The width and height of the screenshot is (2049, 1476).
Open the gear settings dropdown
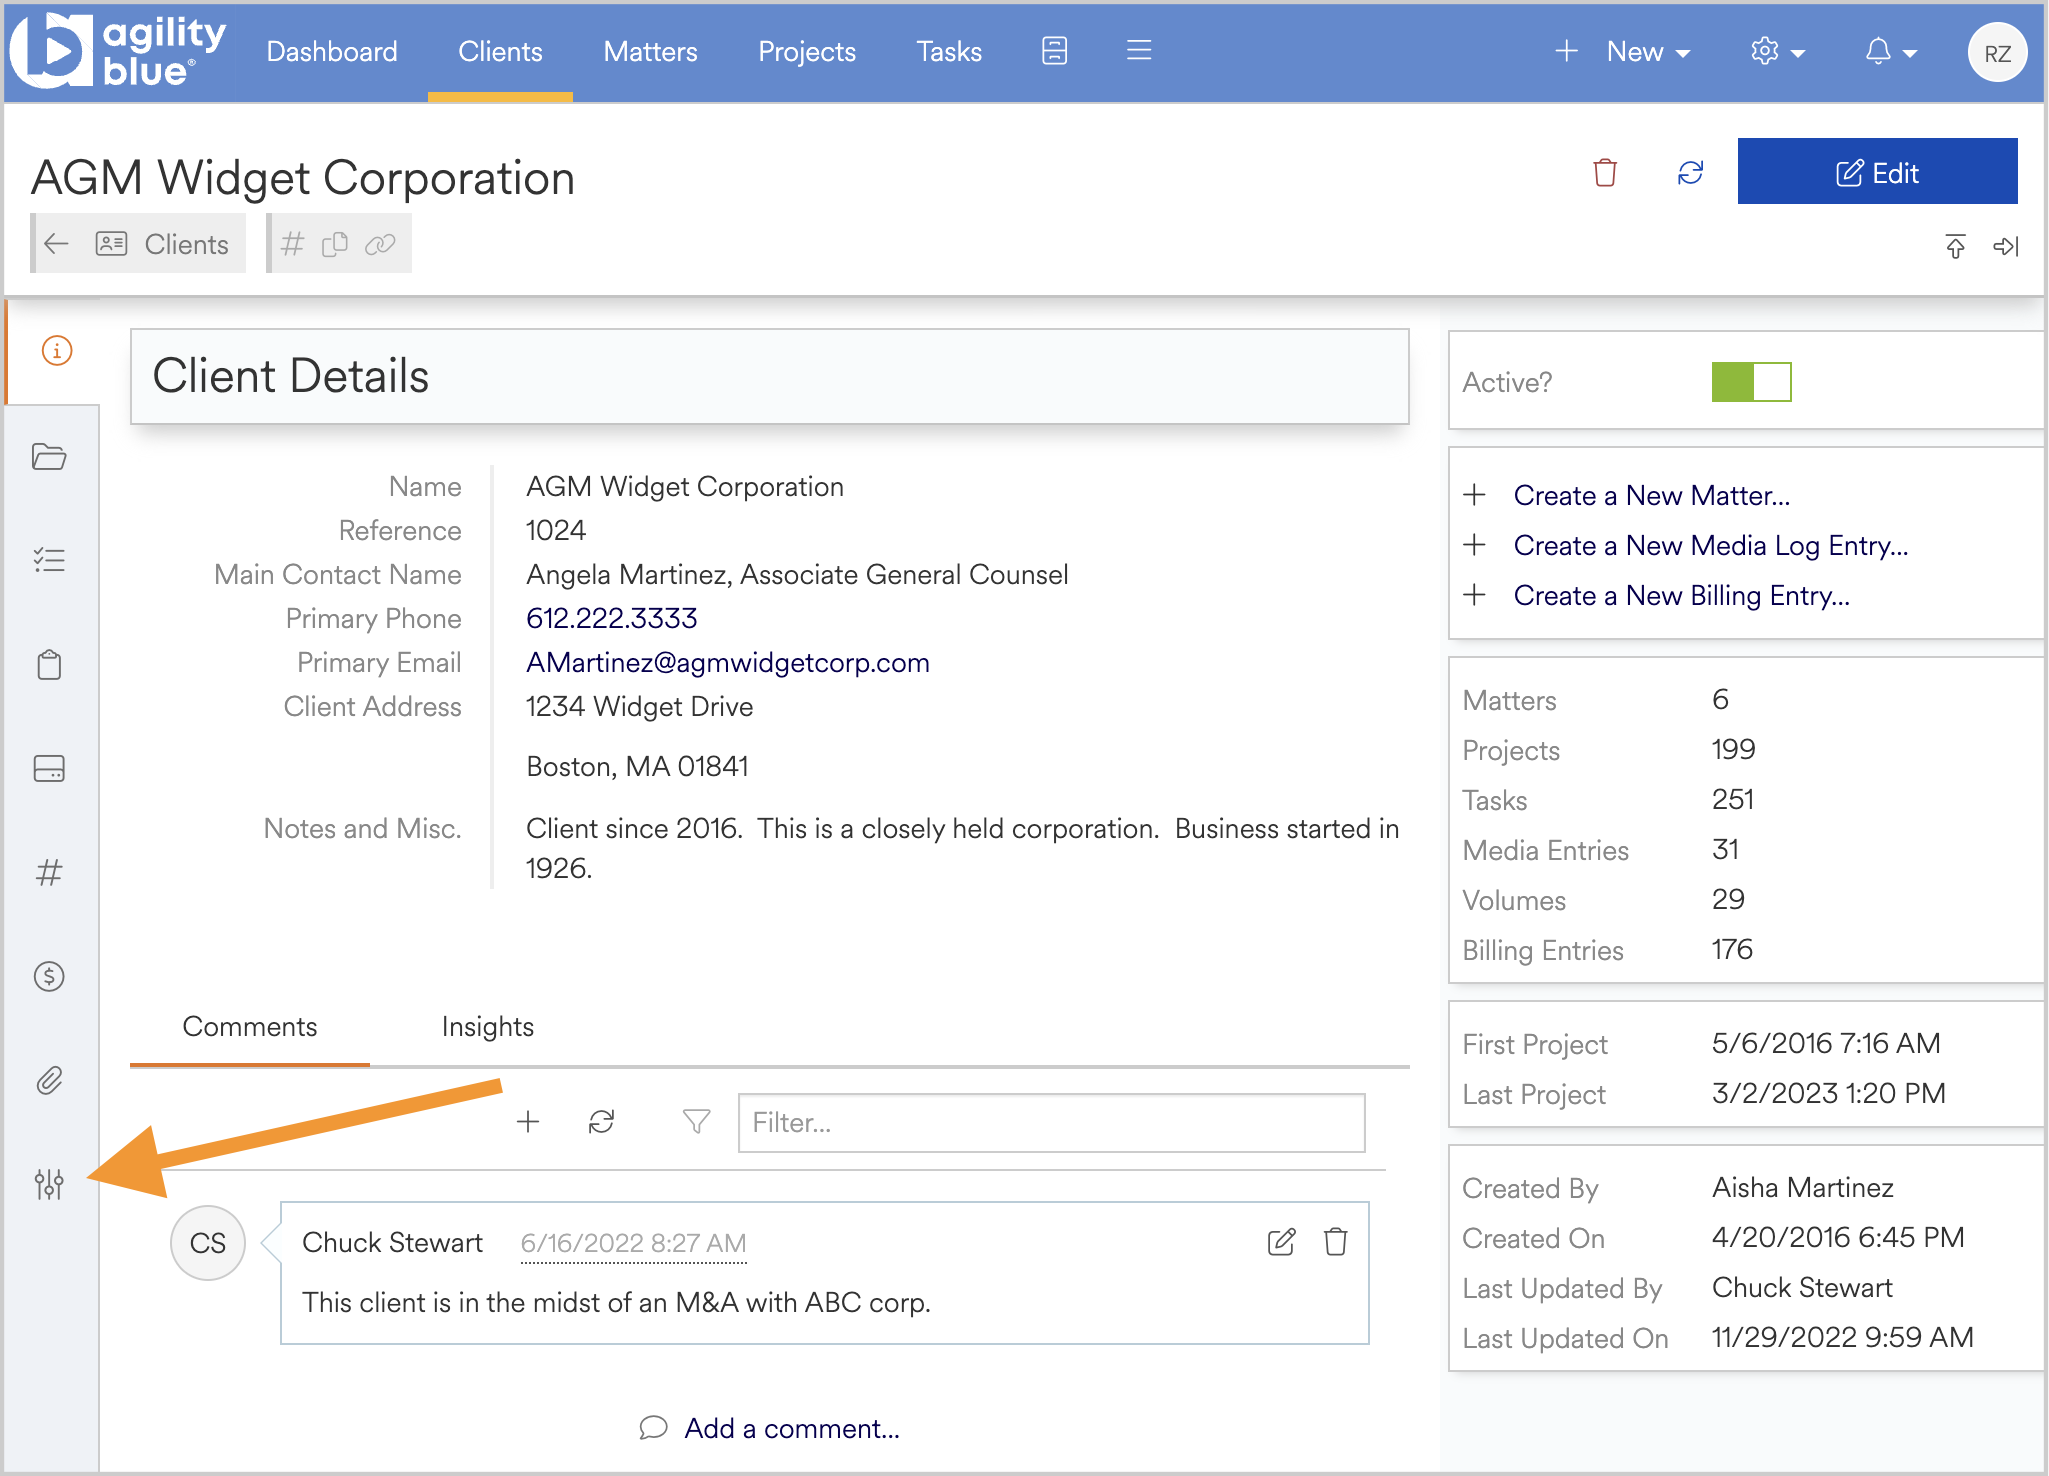(1777, 51)
